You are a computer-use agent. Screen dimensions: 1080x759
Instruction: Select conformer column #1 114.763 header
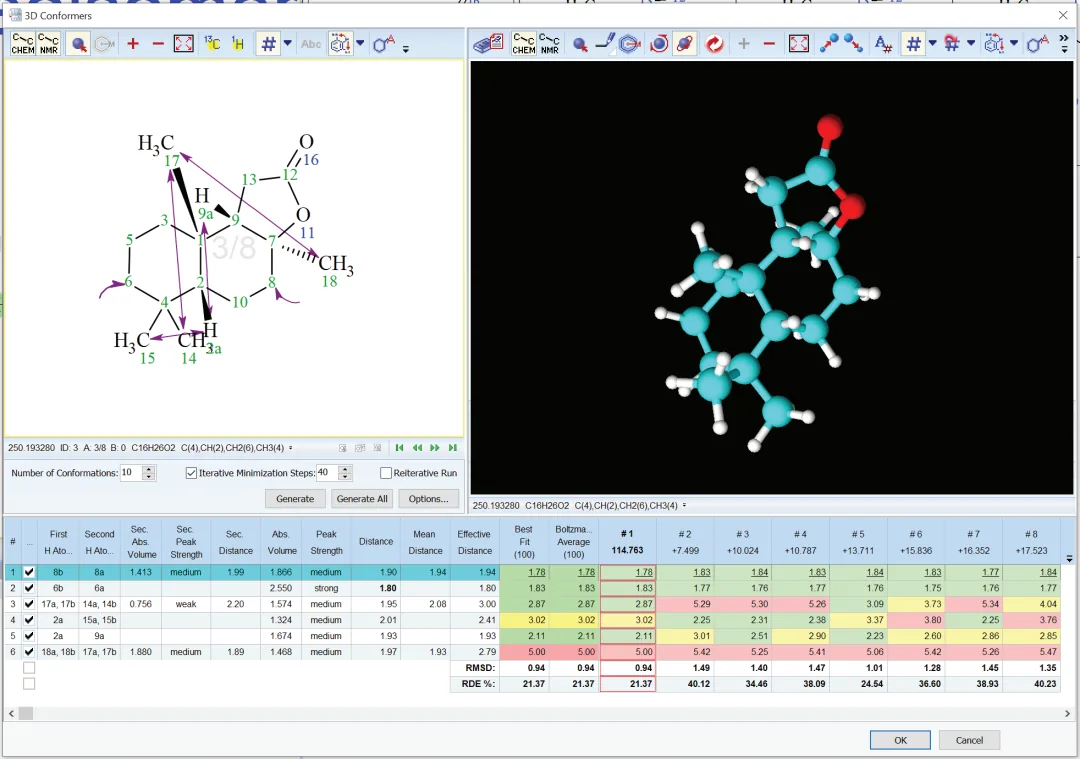(627, 542)
